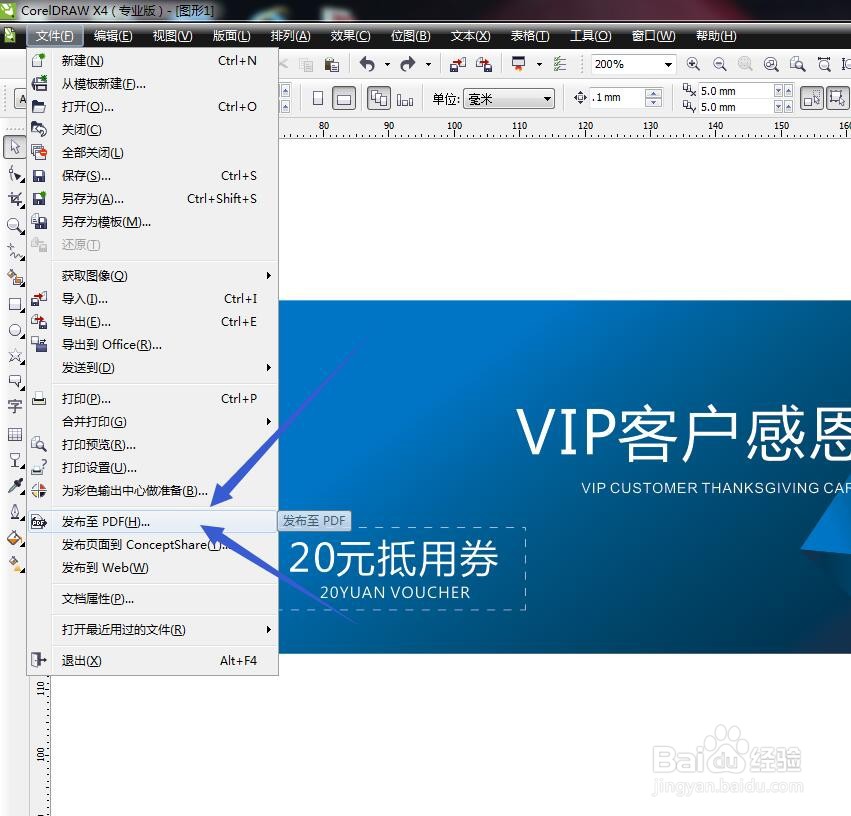Select the Crop tool
This screenshot has height=816, width=851.
(15, 199)
